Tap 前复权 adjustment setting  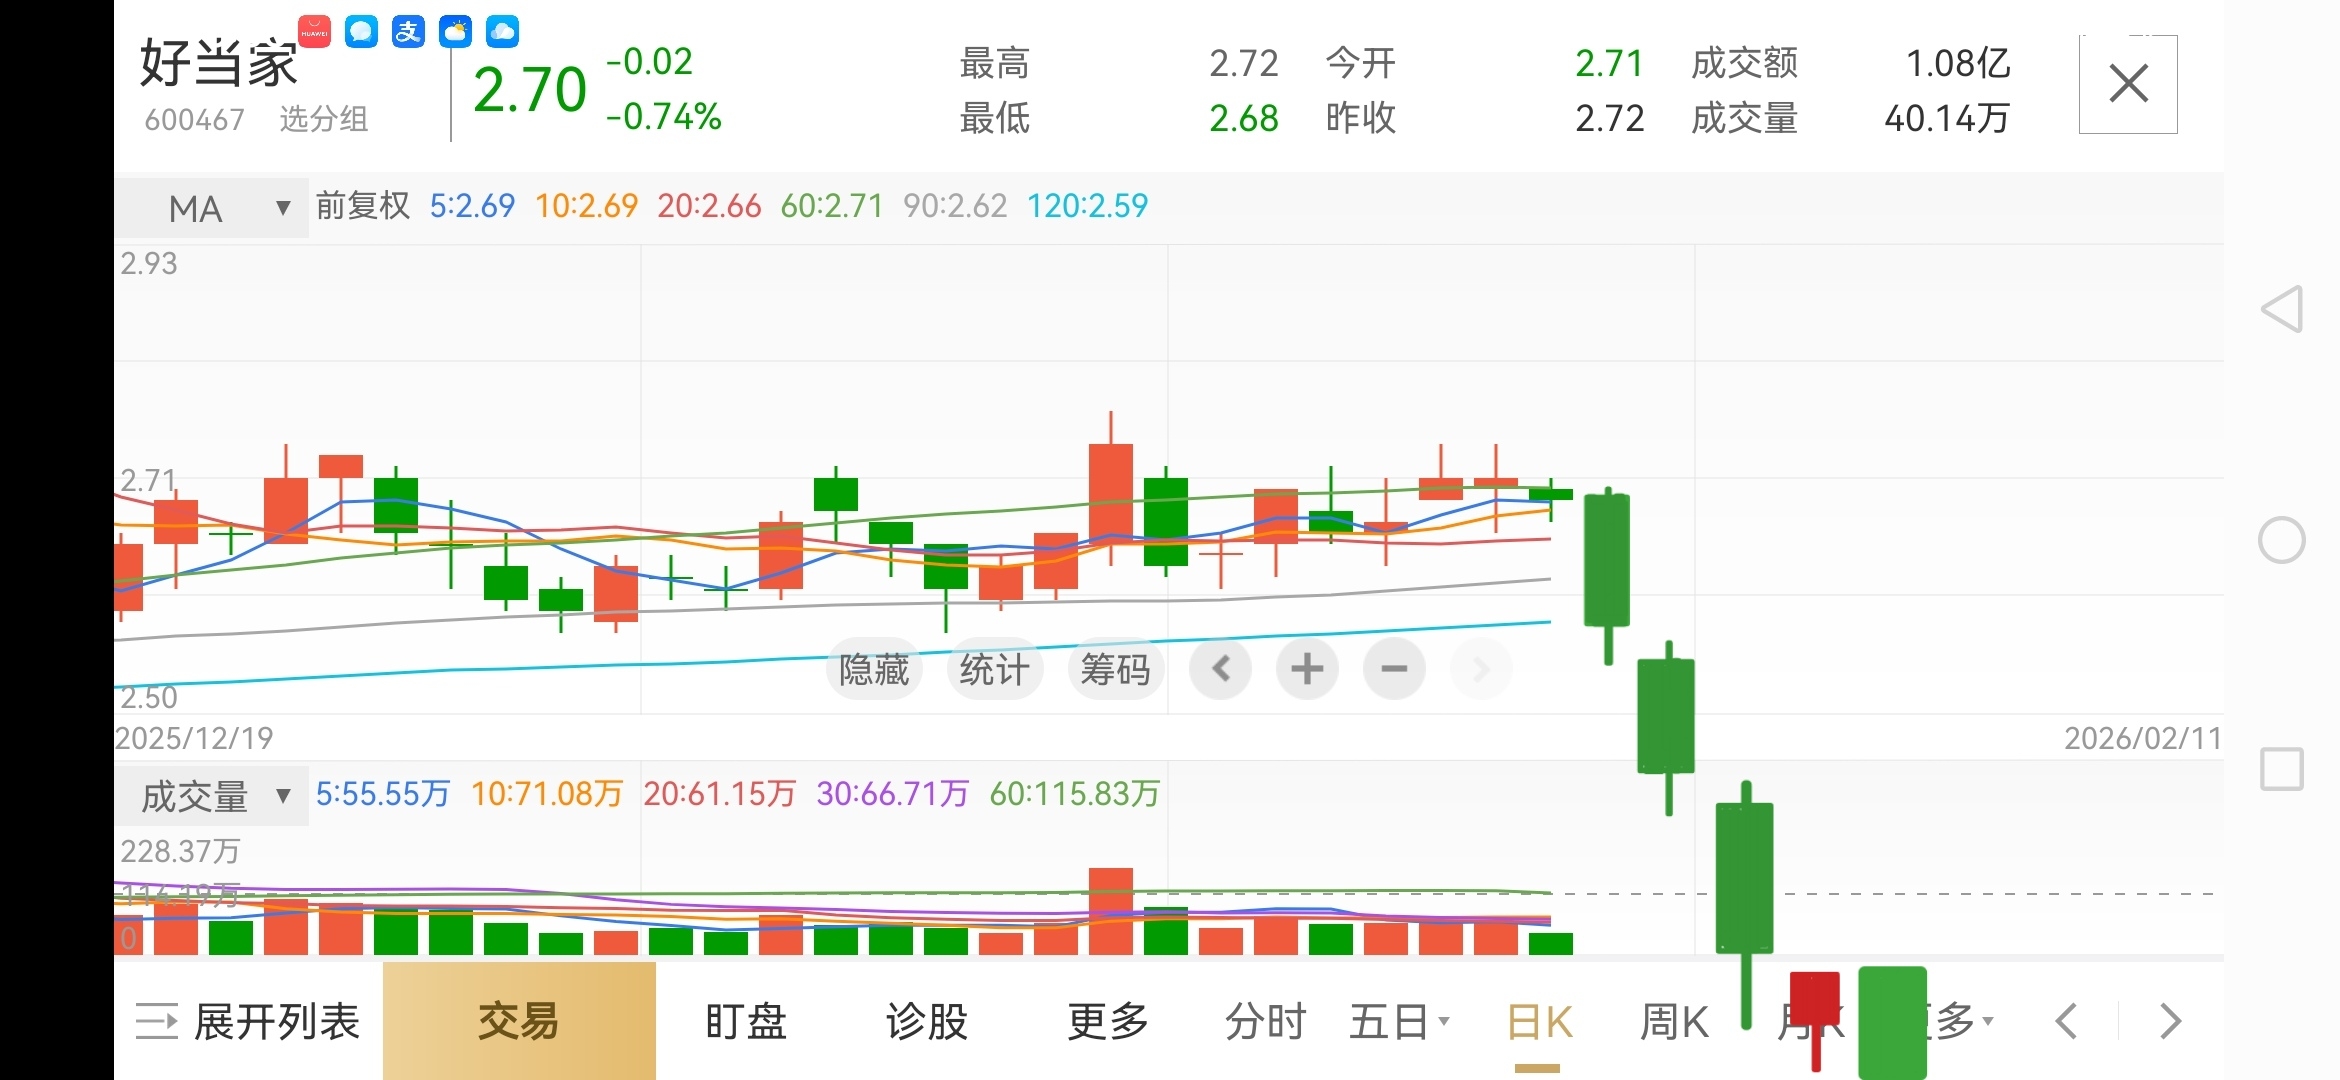[x=363, y=206]
